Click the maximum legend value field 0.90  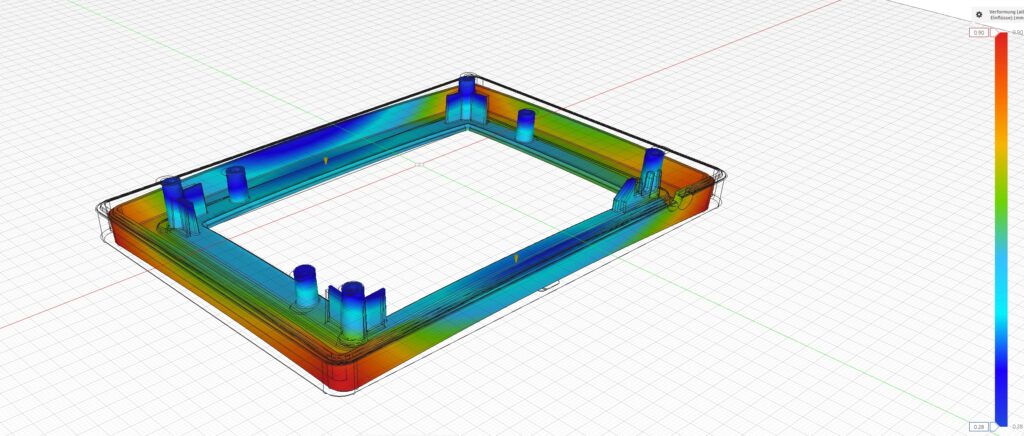(979, 33)
